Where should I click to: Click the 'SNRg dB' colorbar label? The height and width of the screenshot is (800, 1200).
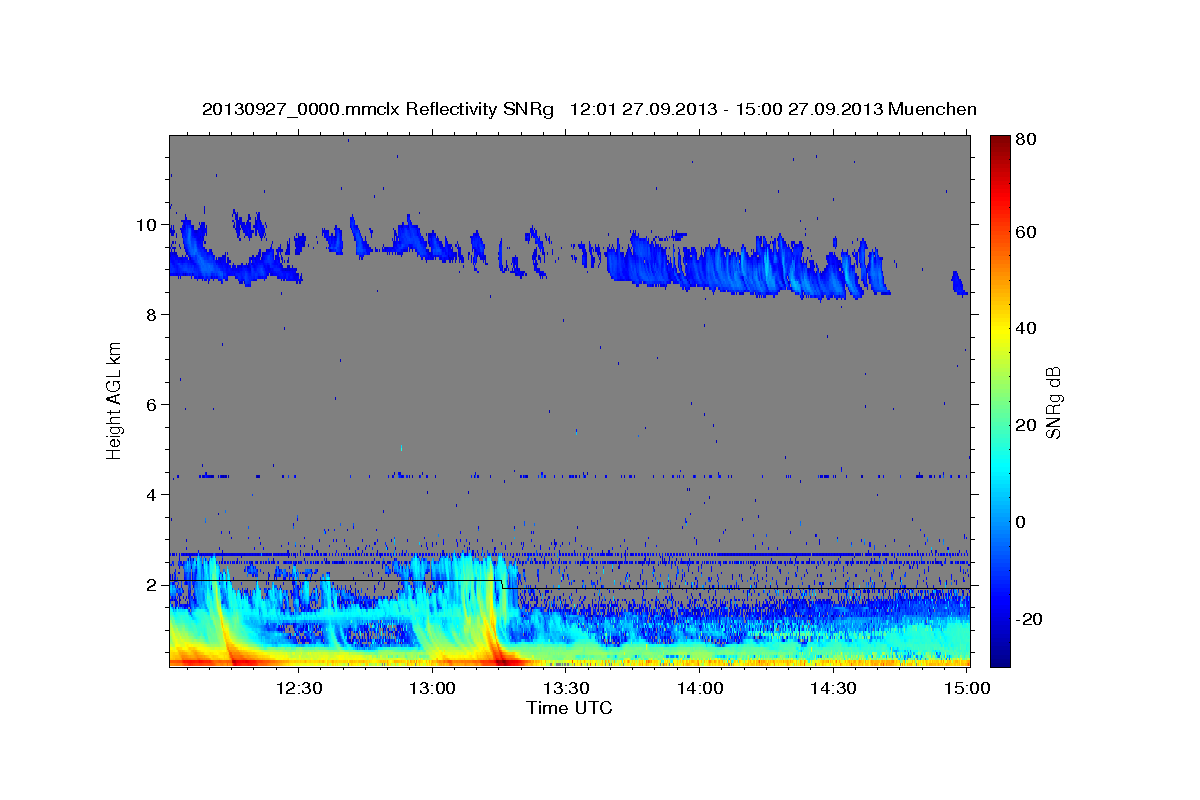click(x=1053, y=402)
